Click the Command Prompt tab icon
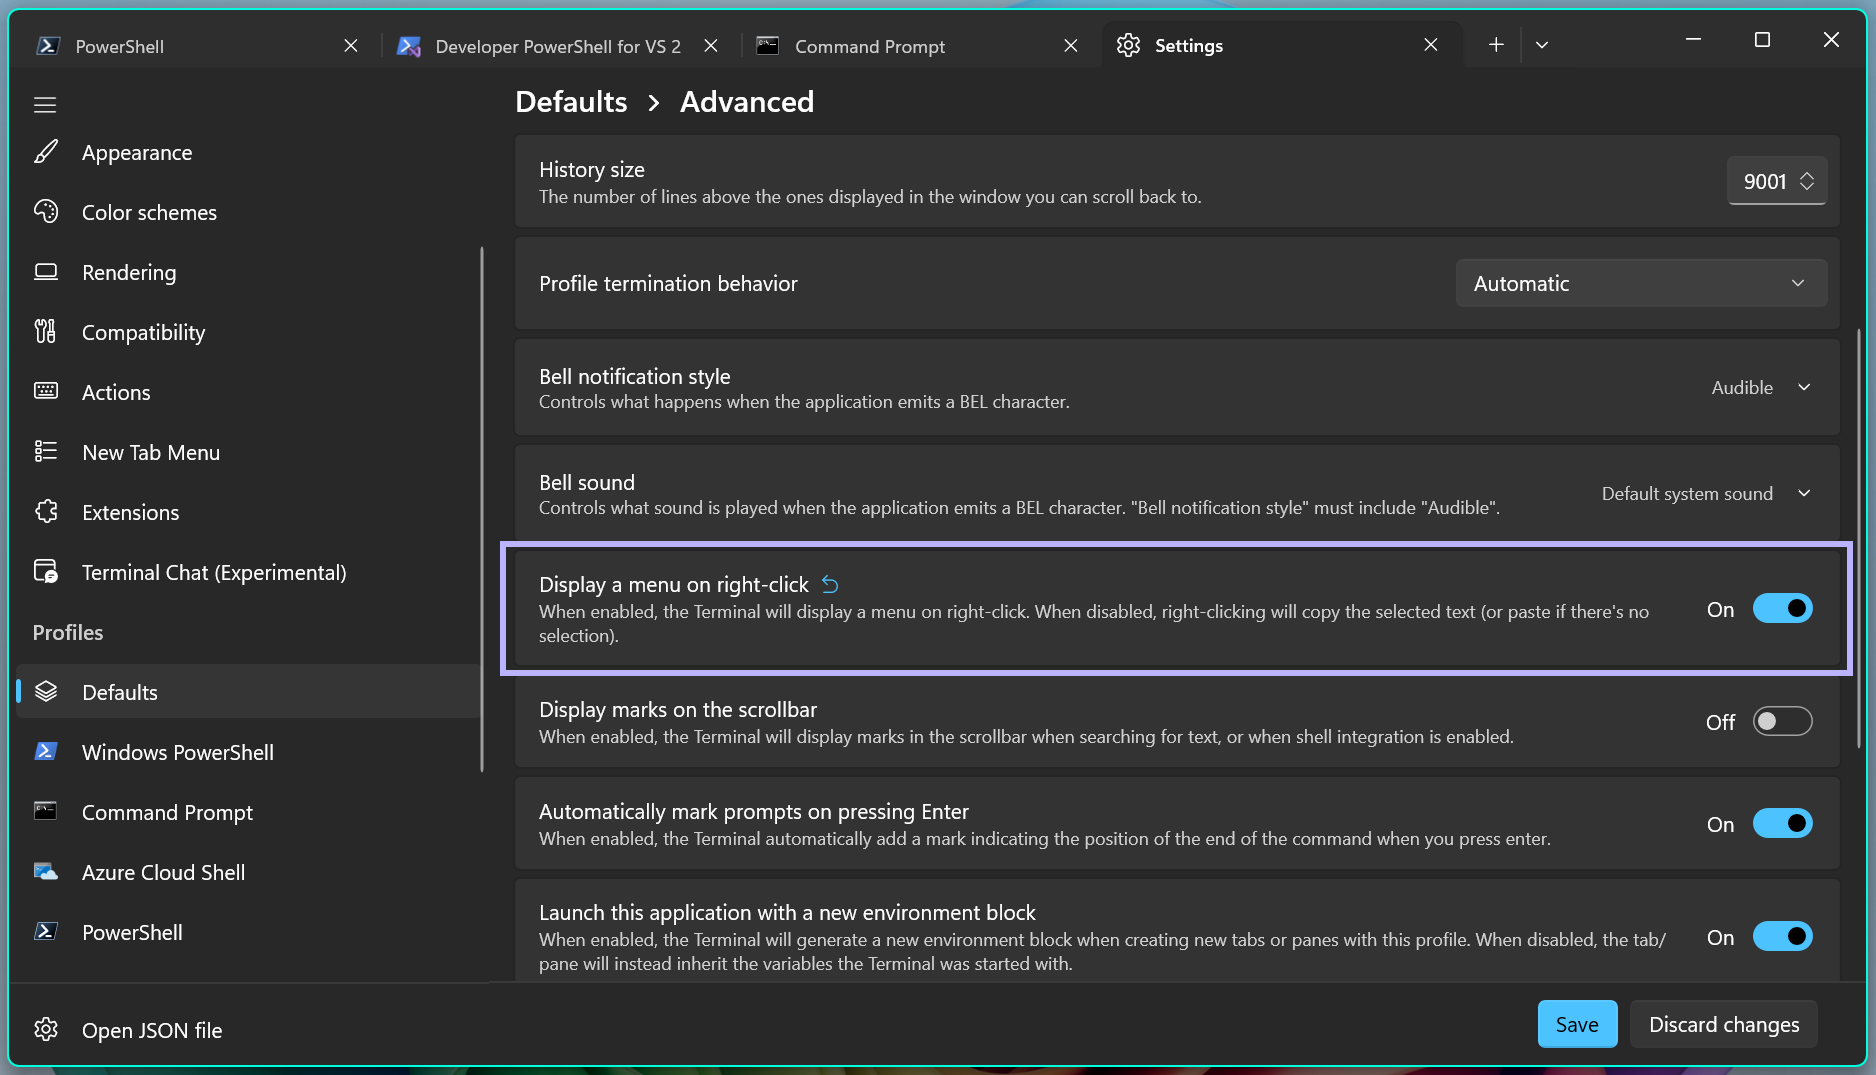The height and width of the screenshot is (1075, 1876). tap(768, 46)
